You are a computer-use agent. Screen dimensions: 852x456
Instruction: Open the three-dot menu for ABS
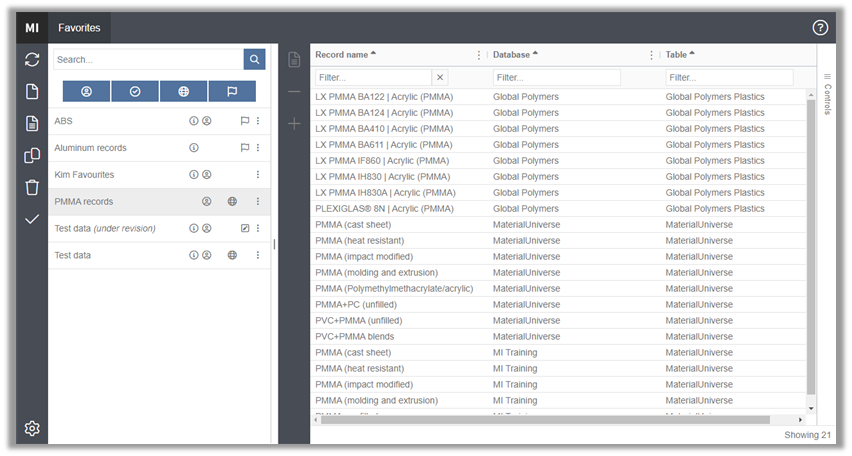pyautogui.click(x=258, y=121)
